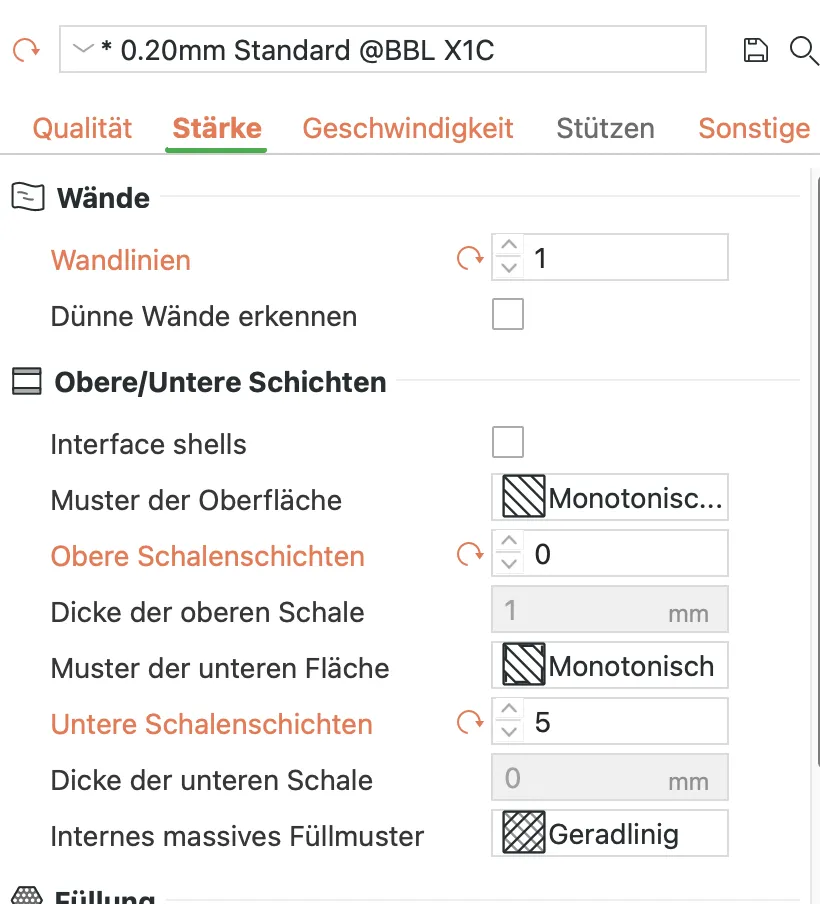Image resolution: width=820 pixels, height=904 pixels.
Task: Switch to the Qualität tab
Action: 82,128
